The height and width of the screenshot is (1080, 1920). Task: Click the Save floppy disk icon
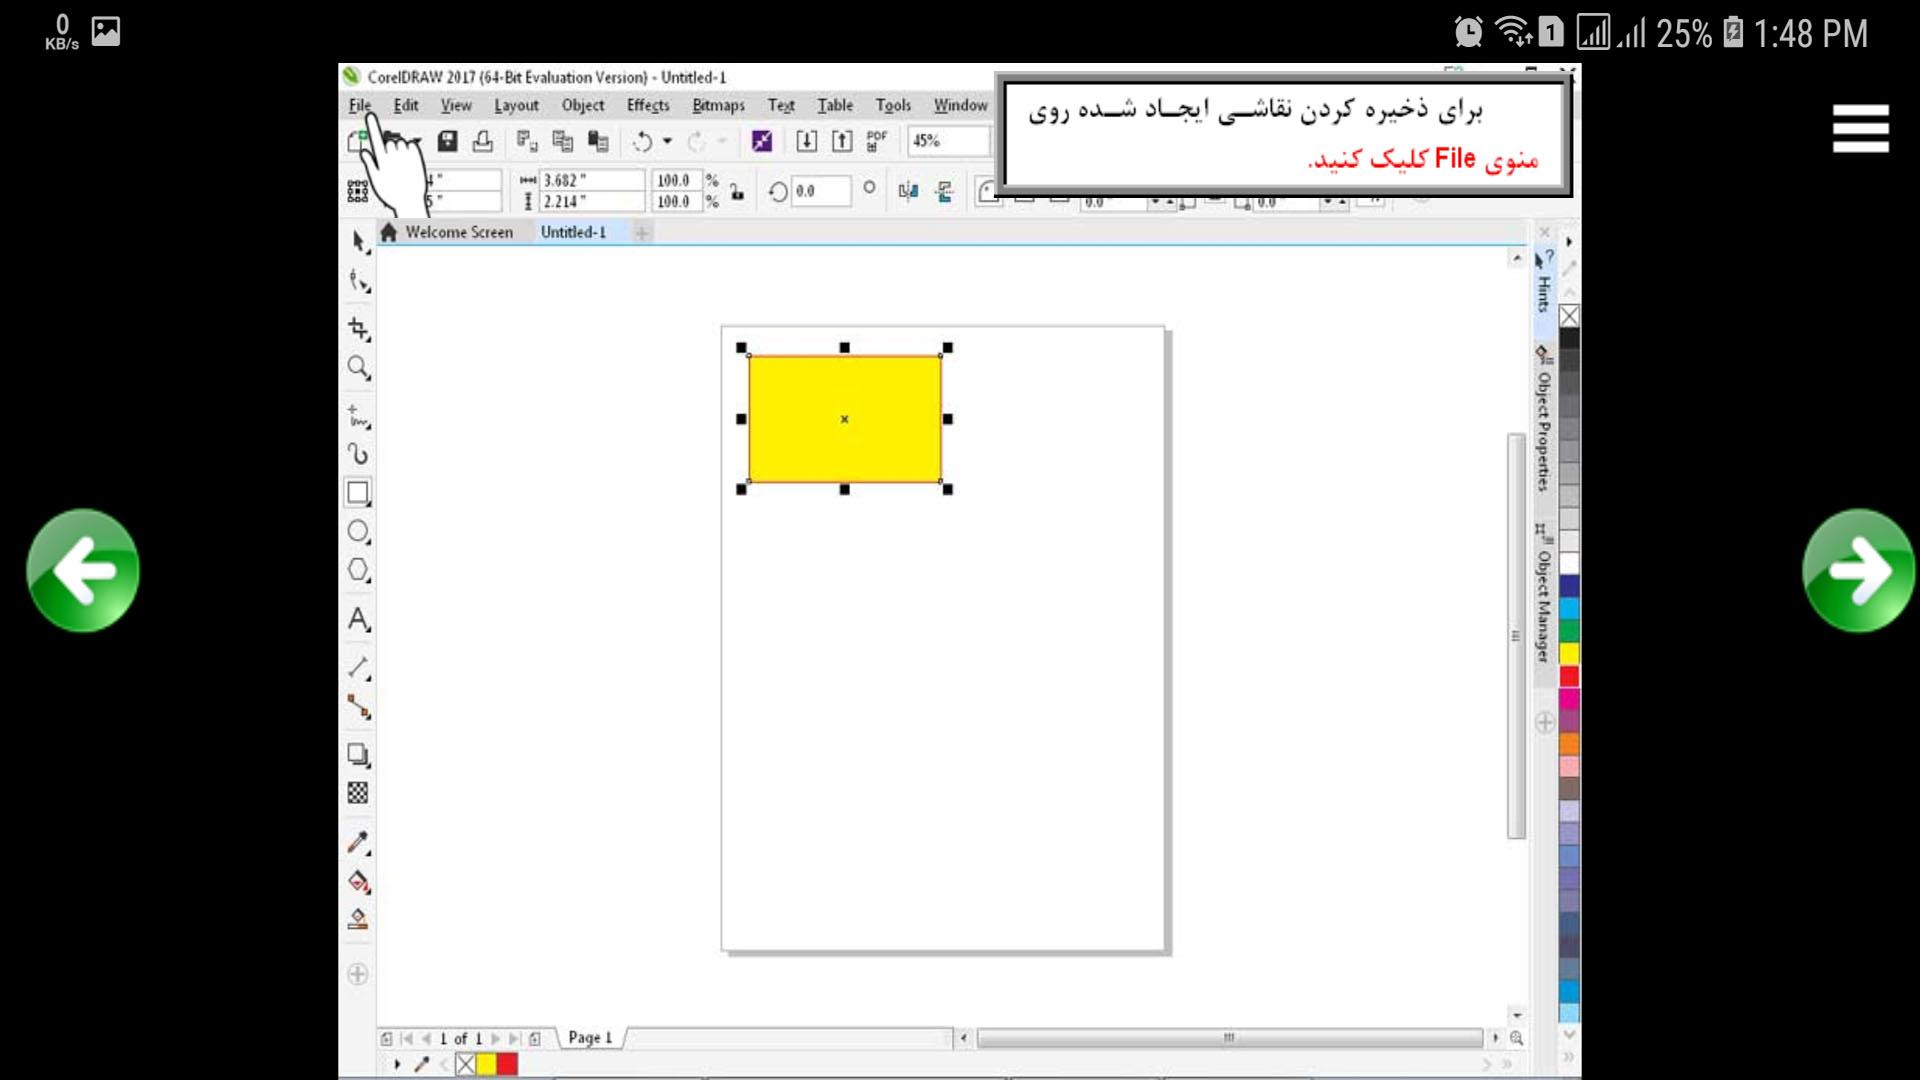[x=447, y=141]
